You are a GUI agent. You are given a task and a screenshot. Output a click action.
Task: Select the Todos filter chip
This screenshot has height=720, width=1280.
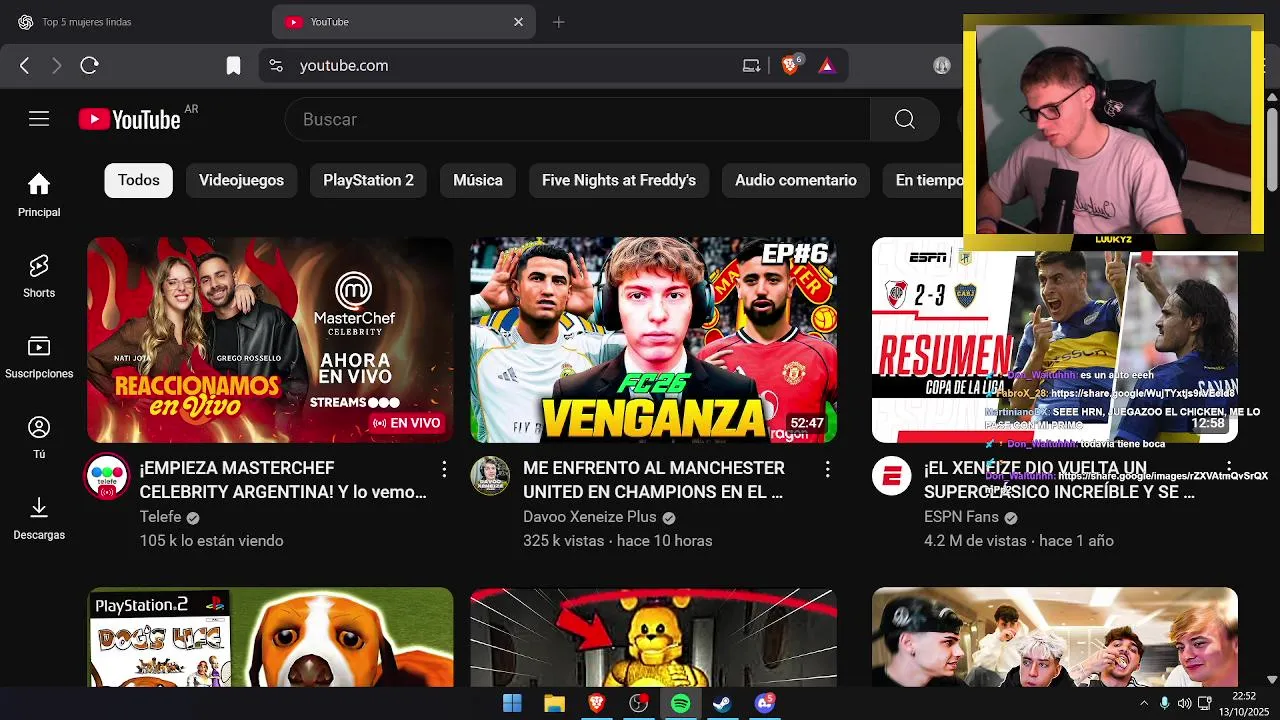139,180
